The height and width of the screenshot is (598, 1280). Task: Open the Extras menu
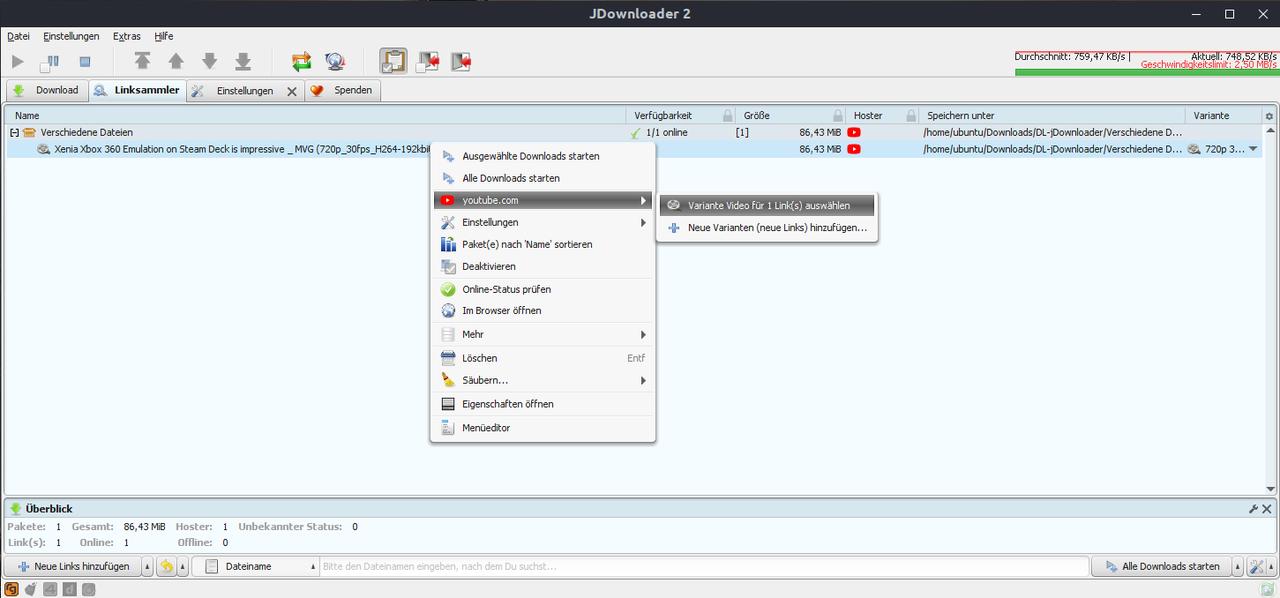click(127, 36)
